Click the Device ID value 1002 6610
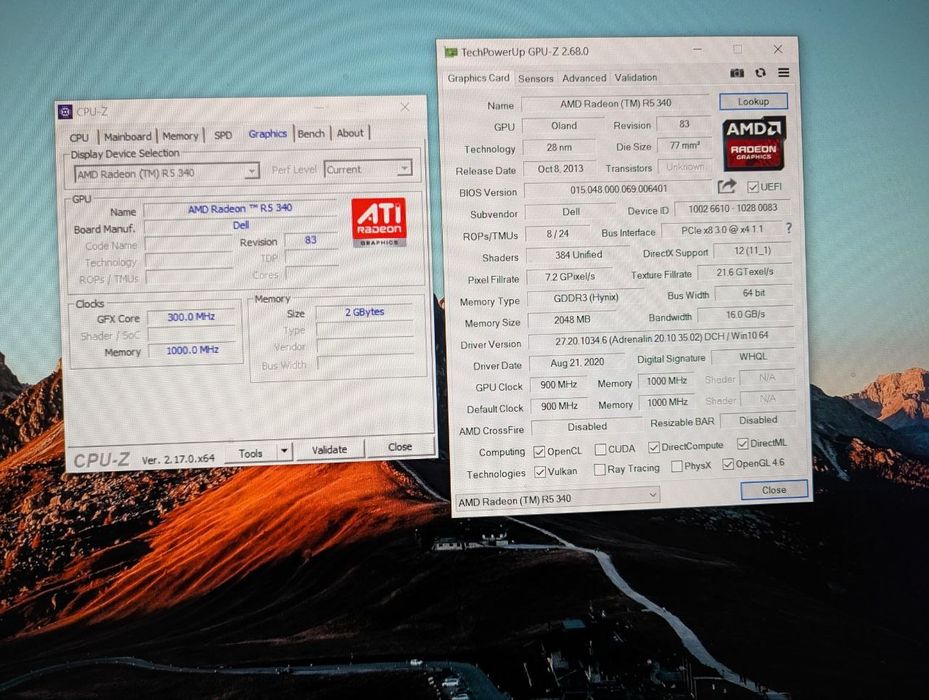Screen dimensions: 929x700 point(732,208)
